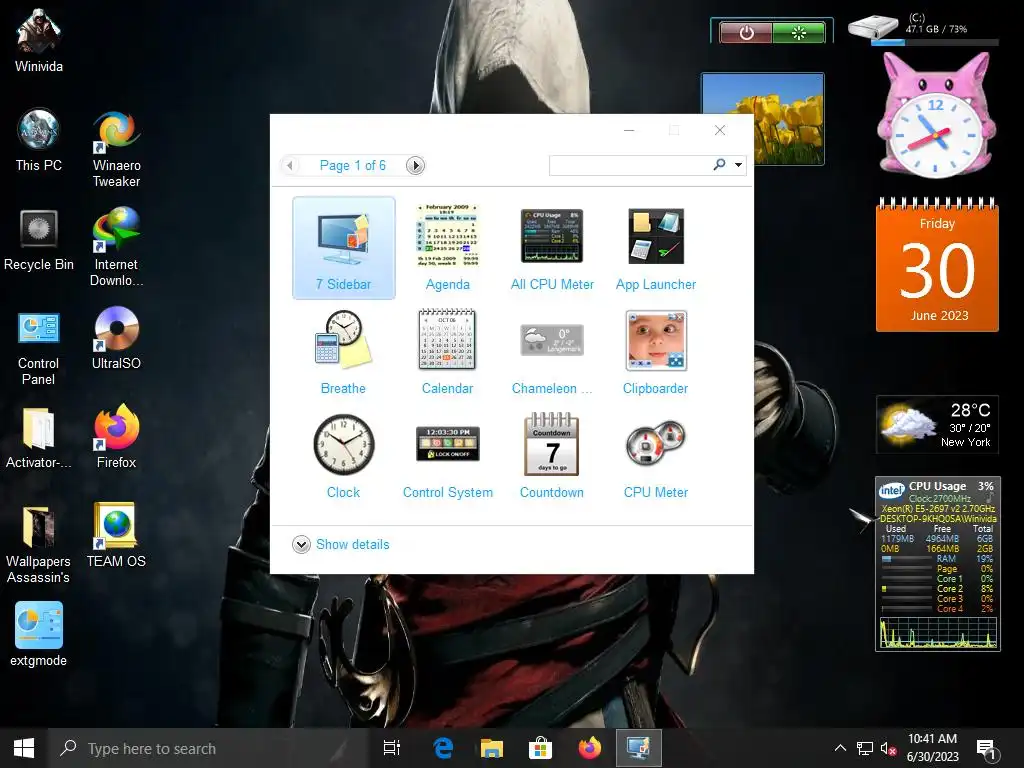Click the network tray icon
This screenshot has width=1024, height=768.
click(x=865, y=748)
